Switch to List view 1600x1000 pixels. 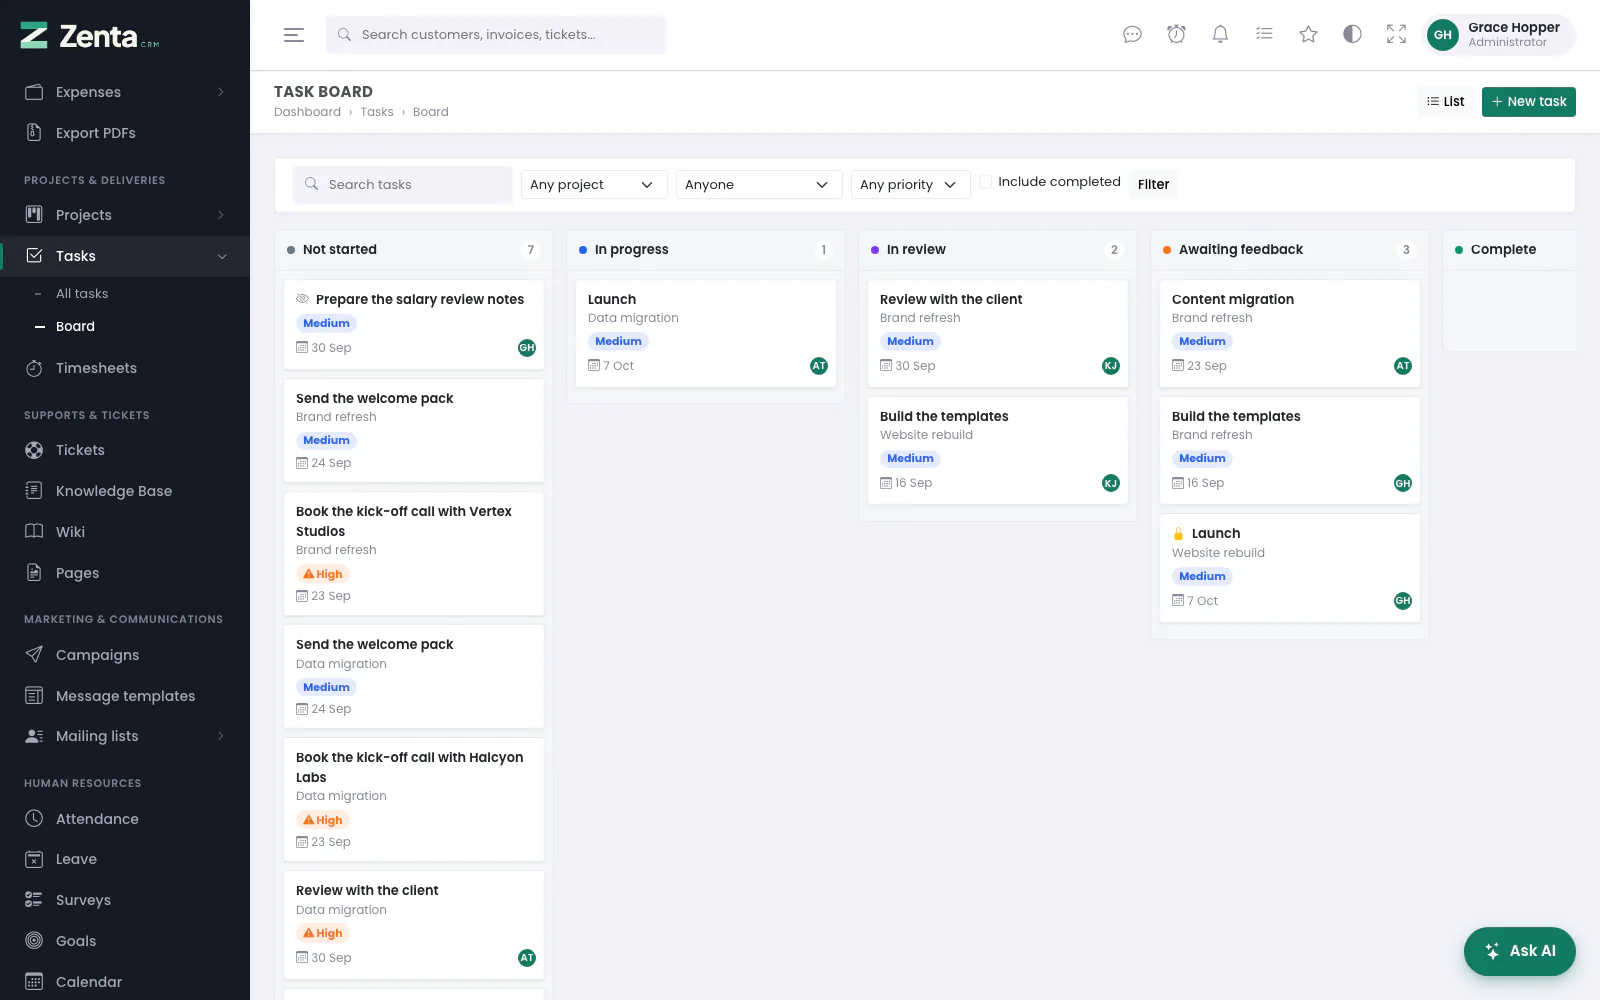[x=1445, y=102]
